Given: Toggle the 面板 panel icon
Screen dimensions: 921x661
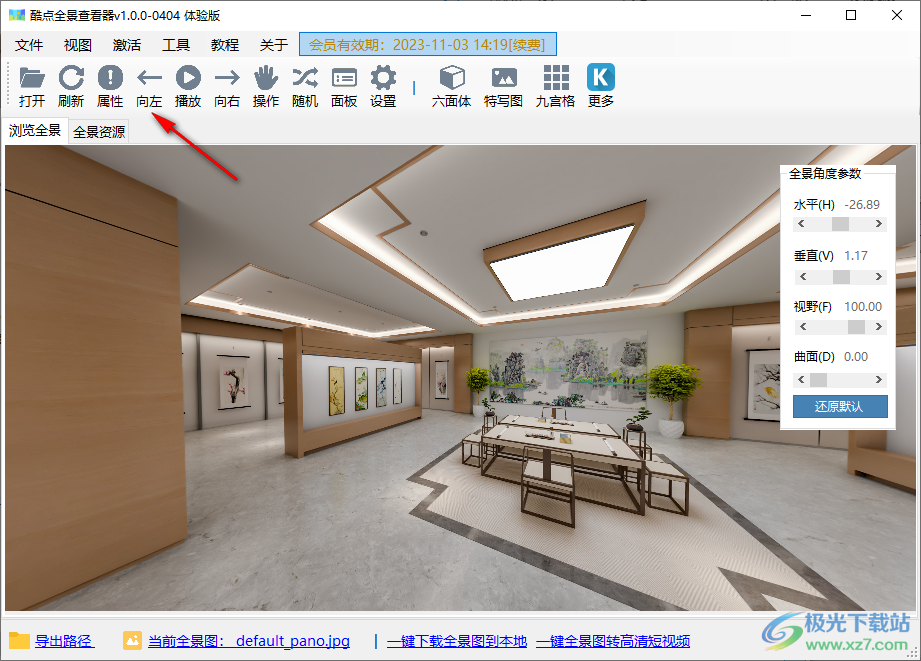Looking at the screenshot, I should coord(344,78).
